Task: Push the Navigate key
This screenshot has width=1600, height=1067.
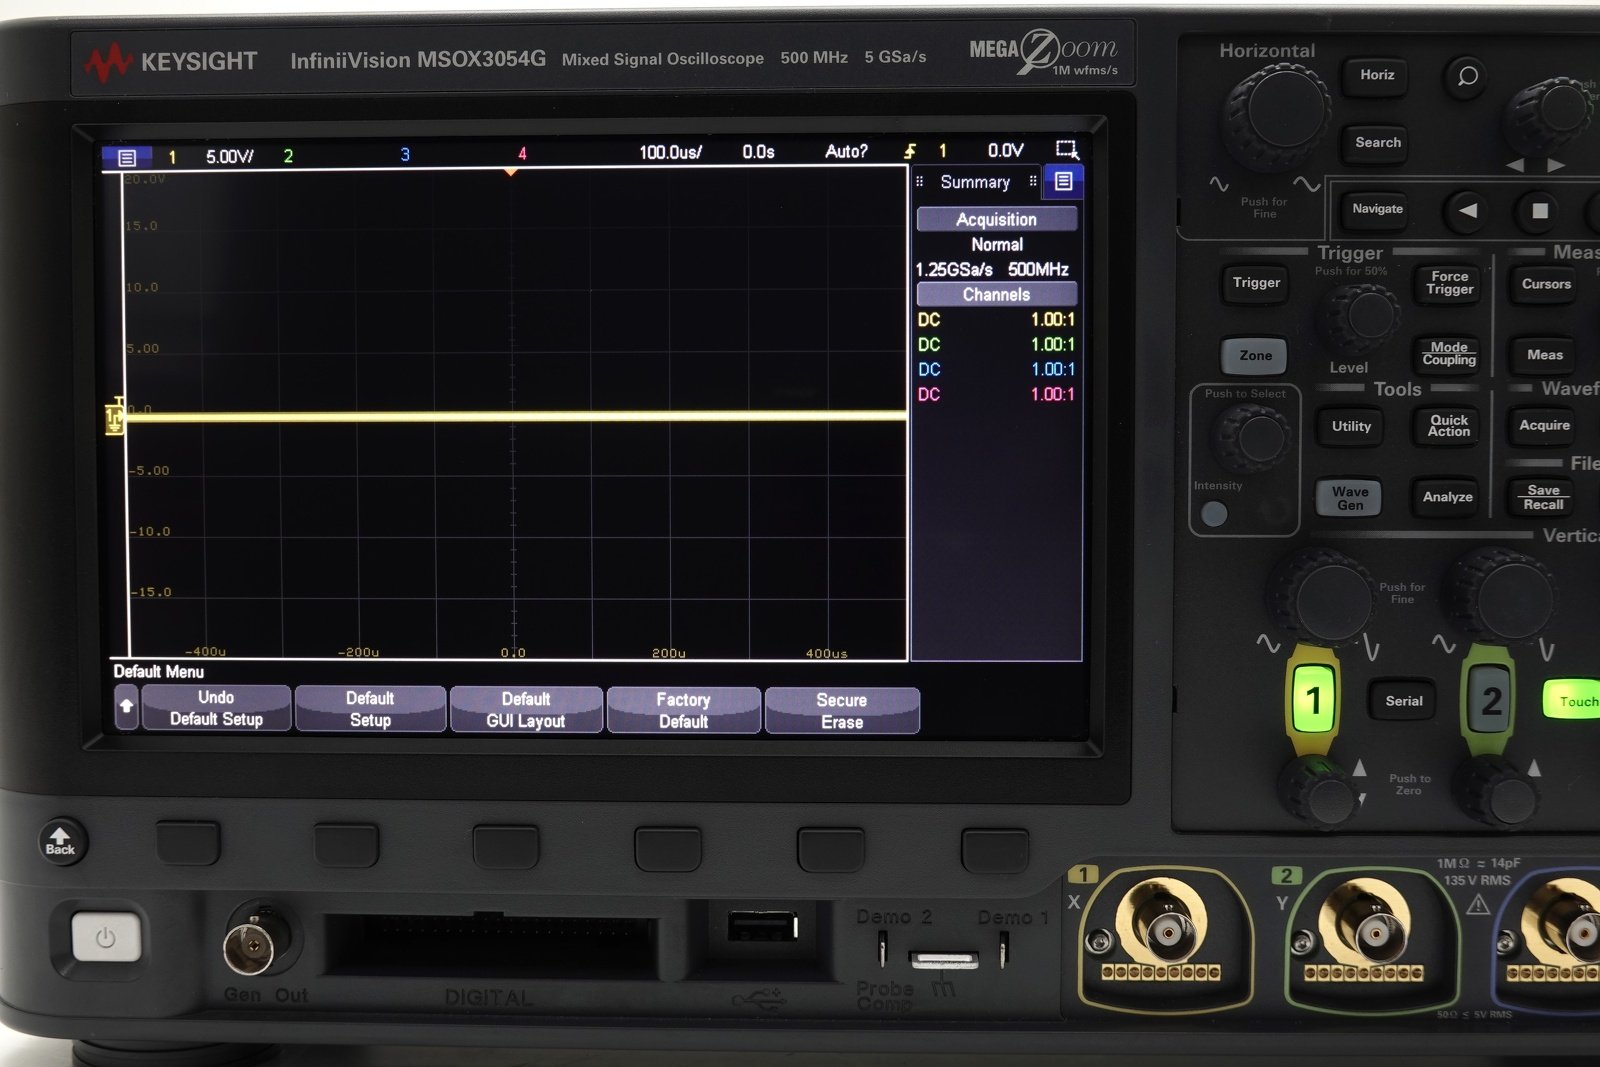Action: click(1377, 209)
